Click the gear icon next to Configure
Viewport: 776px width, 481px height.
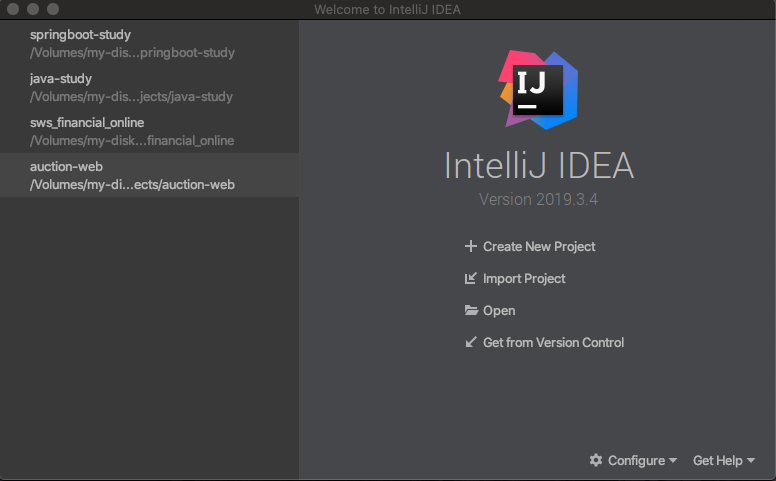pyautogui.click(x=596, y=461)
